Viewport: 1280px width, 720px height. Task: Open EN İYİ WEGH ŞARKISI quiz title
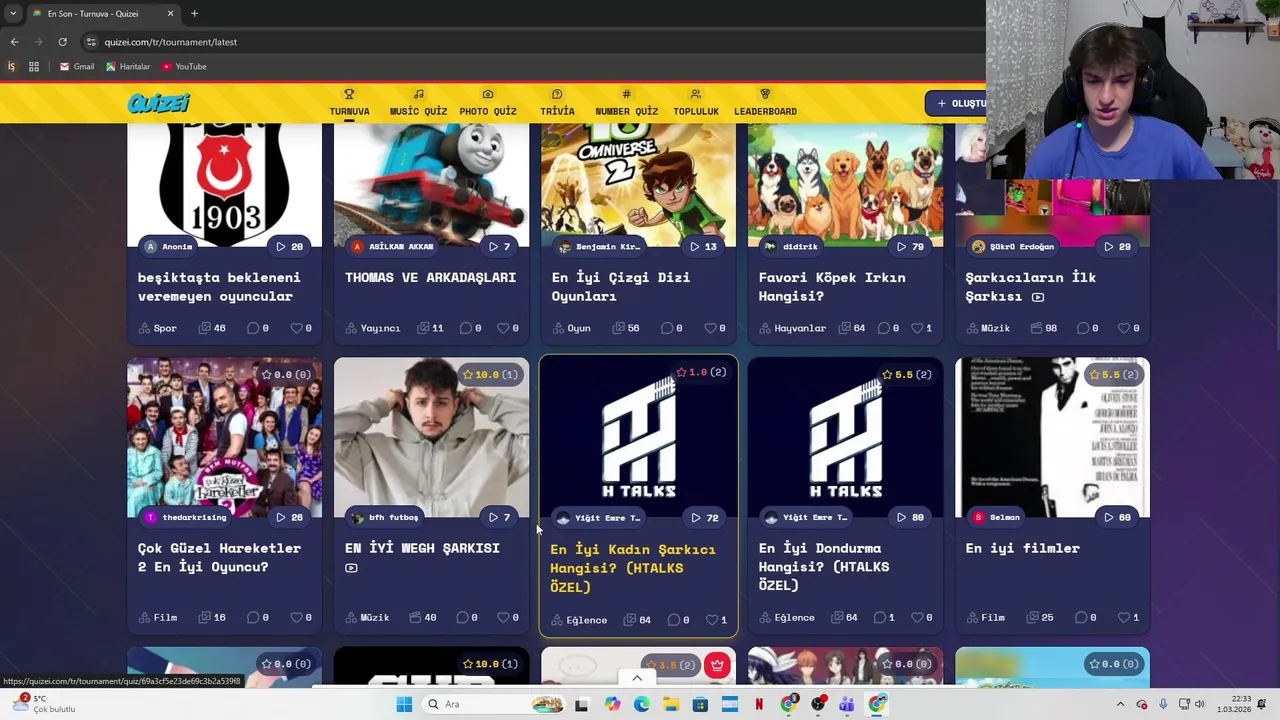coord(422,548)
